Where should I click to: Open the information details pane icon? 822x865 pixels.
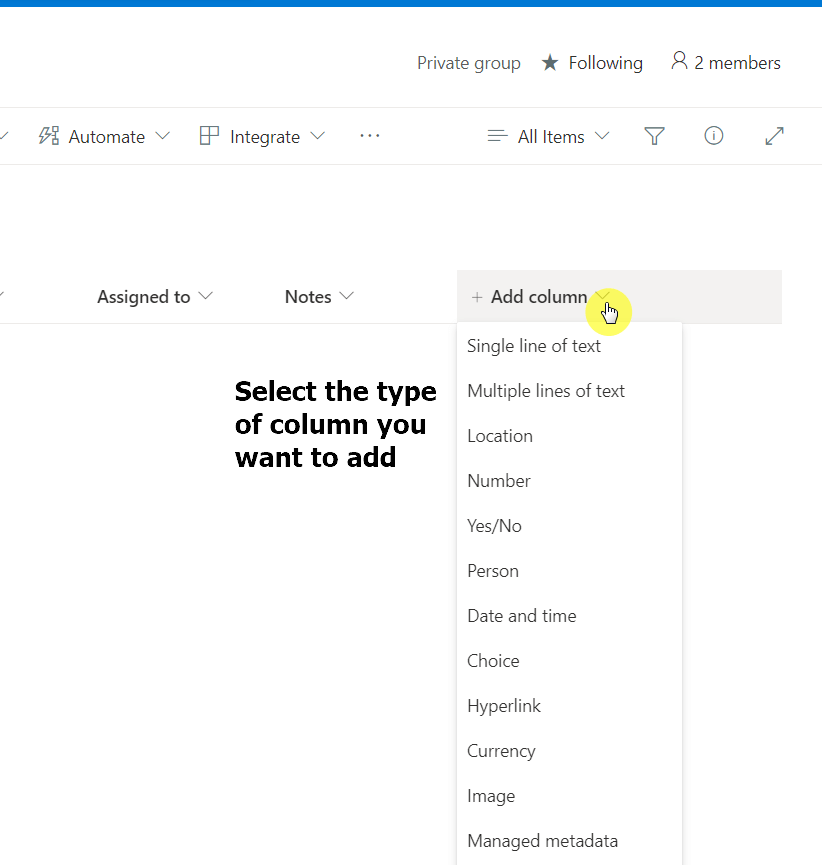pyautogui.click(x=713, y=136)
